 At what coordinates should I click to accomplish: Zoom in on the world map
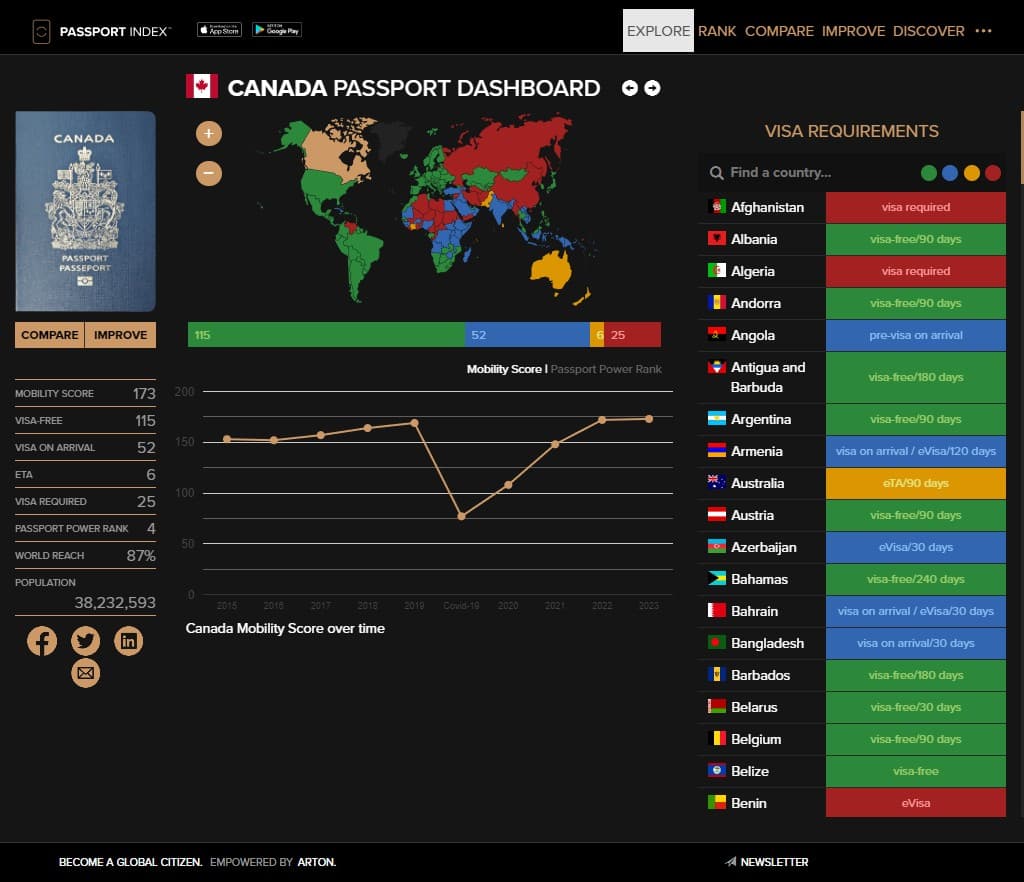click(x=209, y=133)
